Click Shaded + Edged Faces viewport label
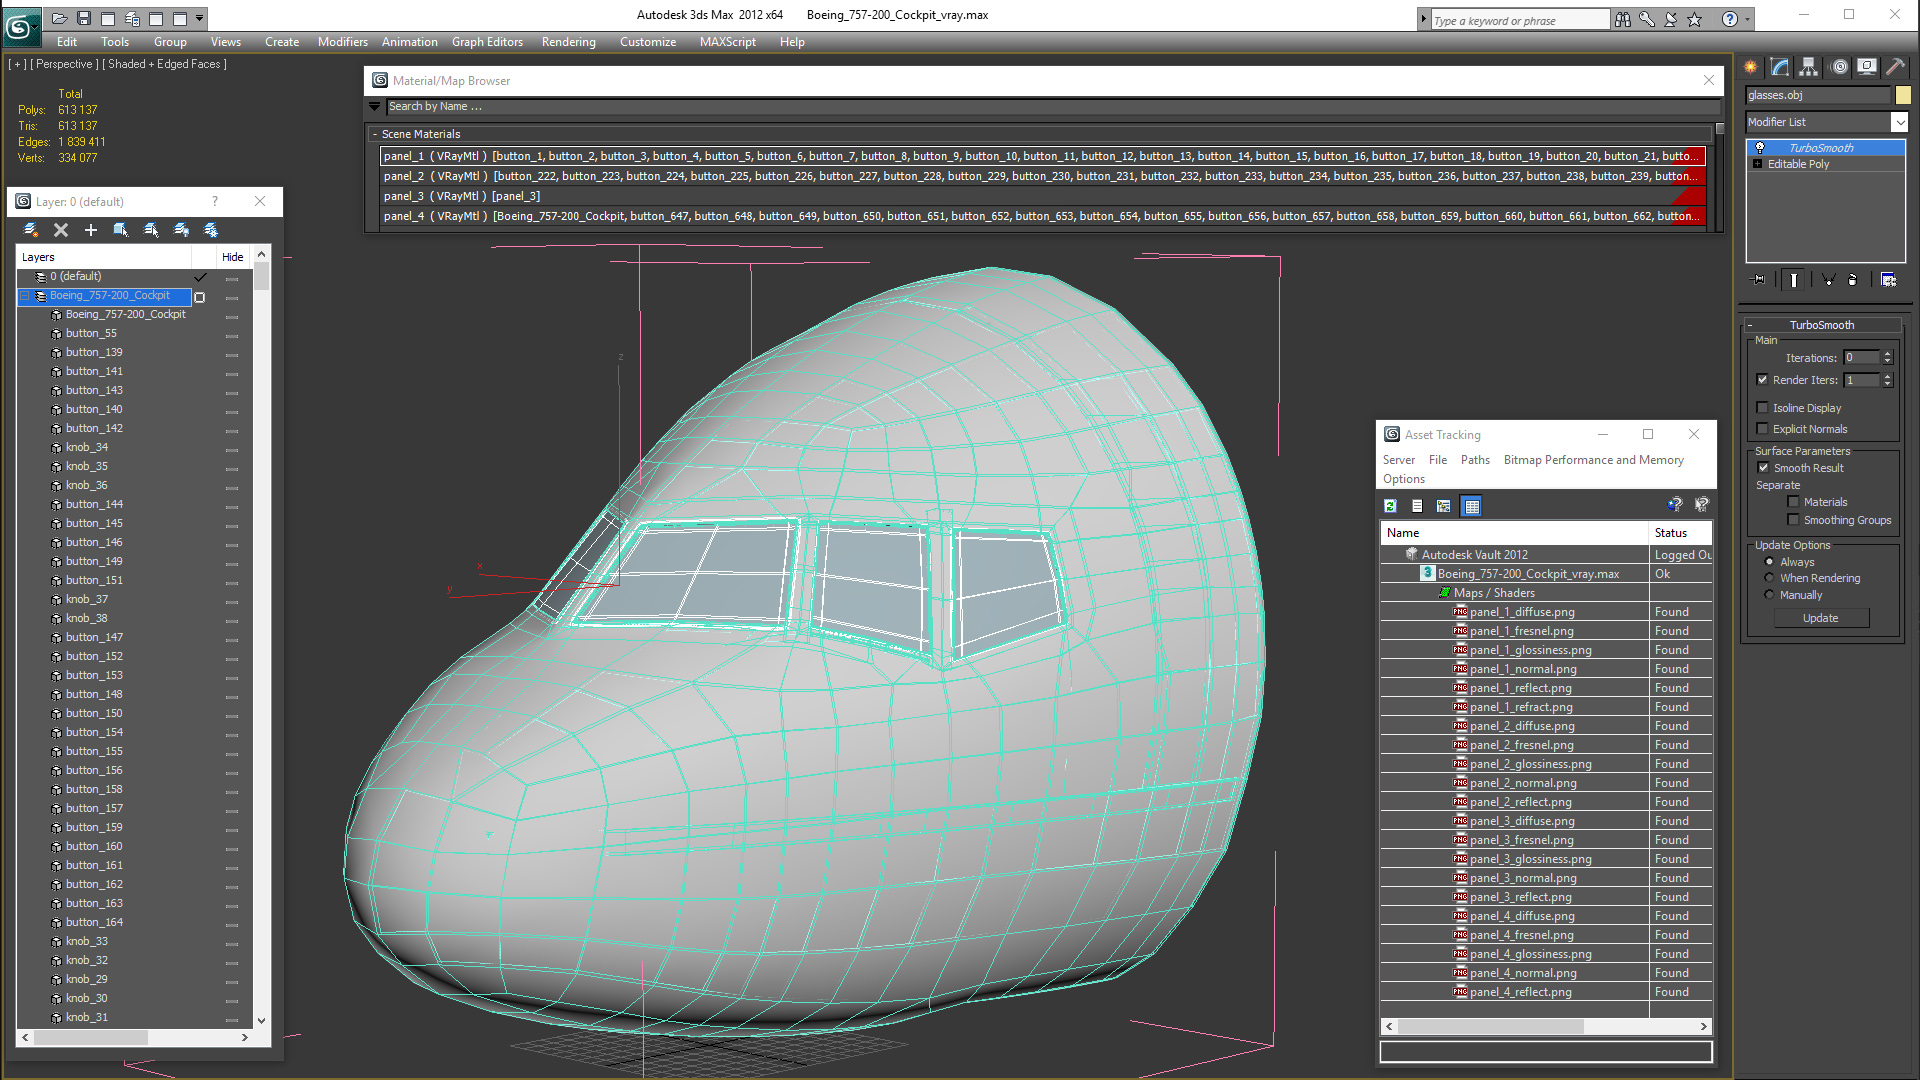The image size is (1920, 1080). point(164,64)
